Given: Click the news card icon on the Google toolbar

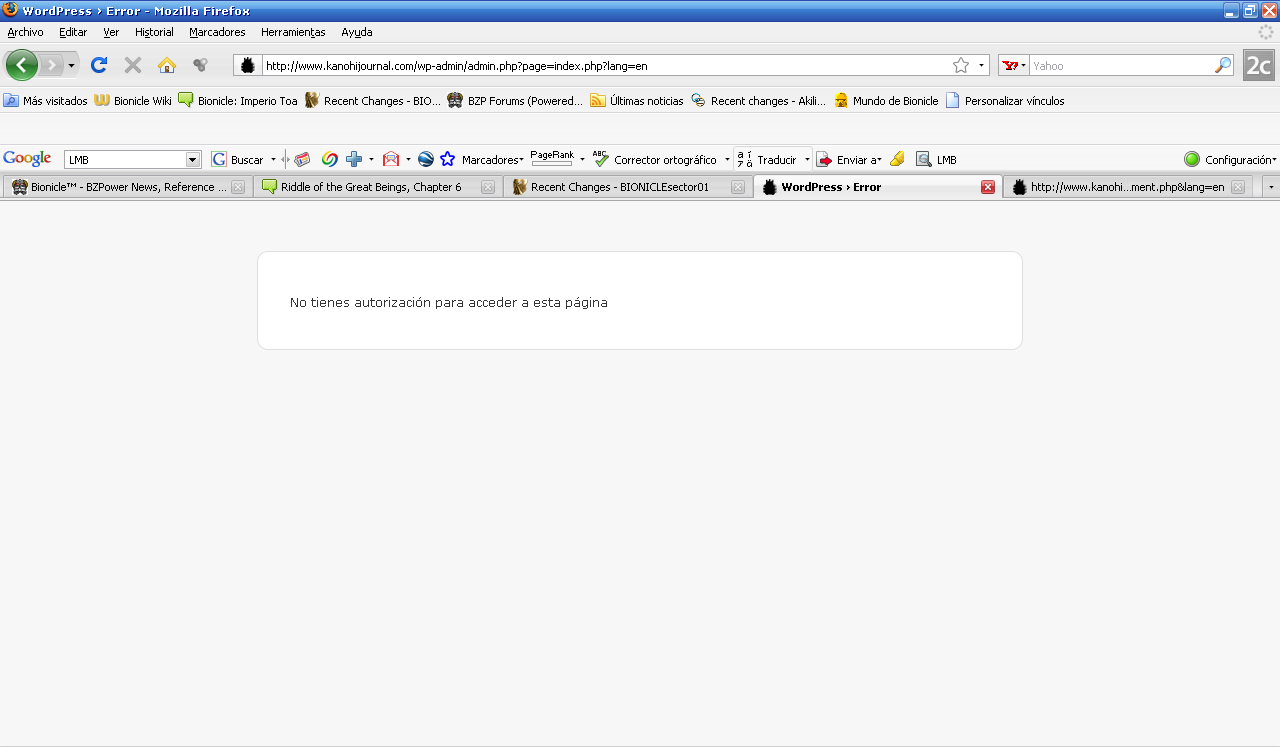Looking at the screenshot, I should (x=302, y=159).
